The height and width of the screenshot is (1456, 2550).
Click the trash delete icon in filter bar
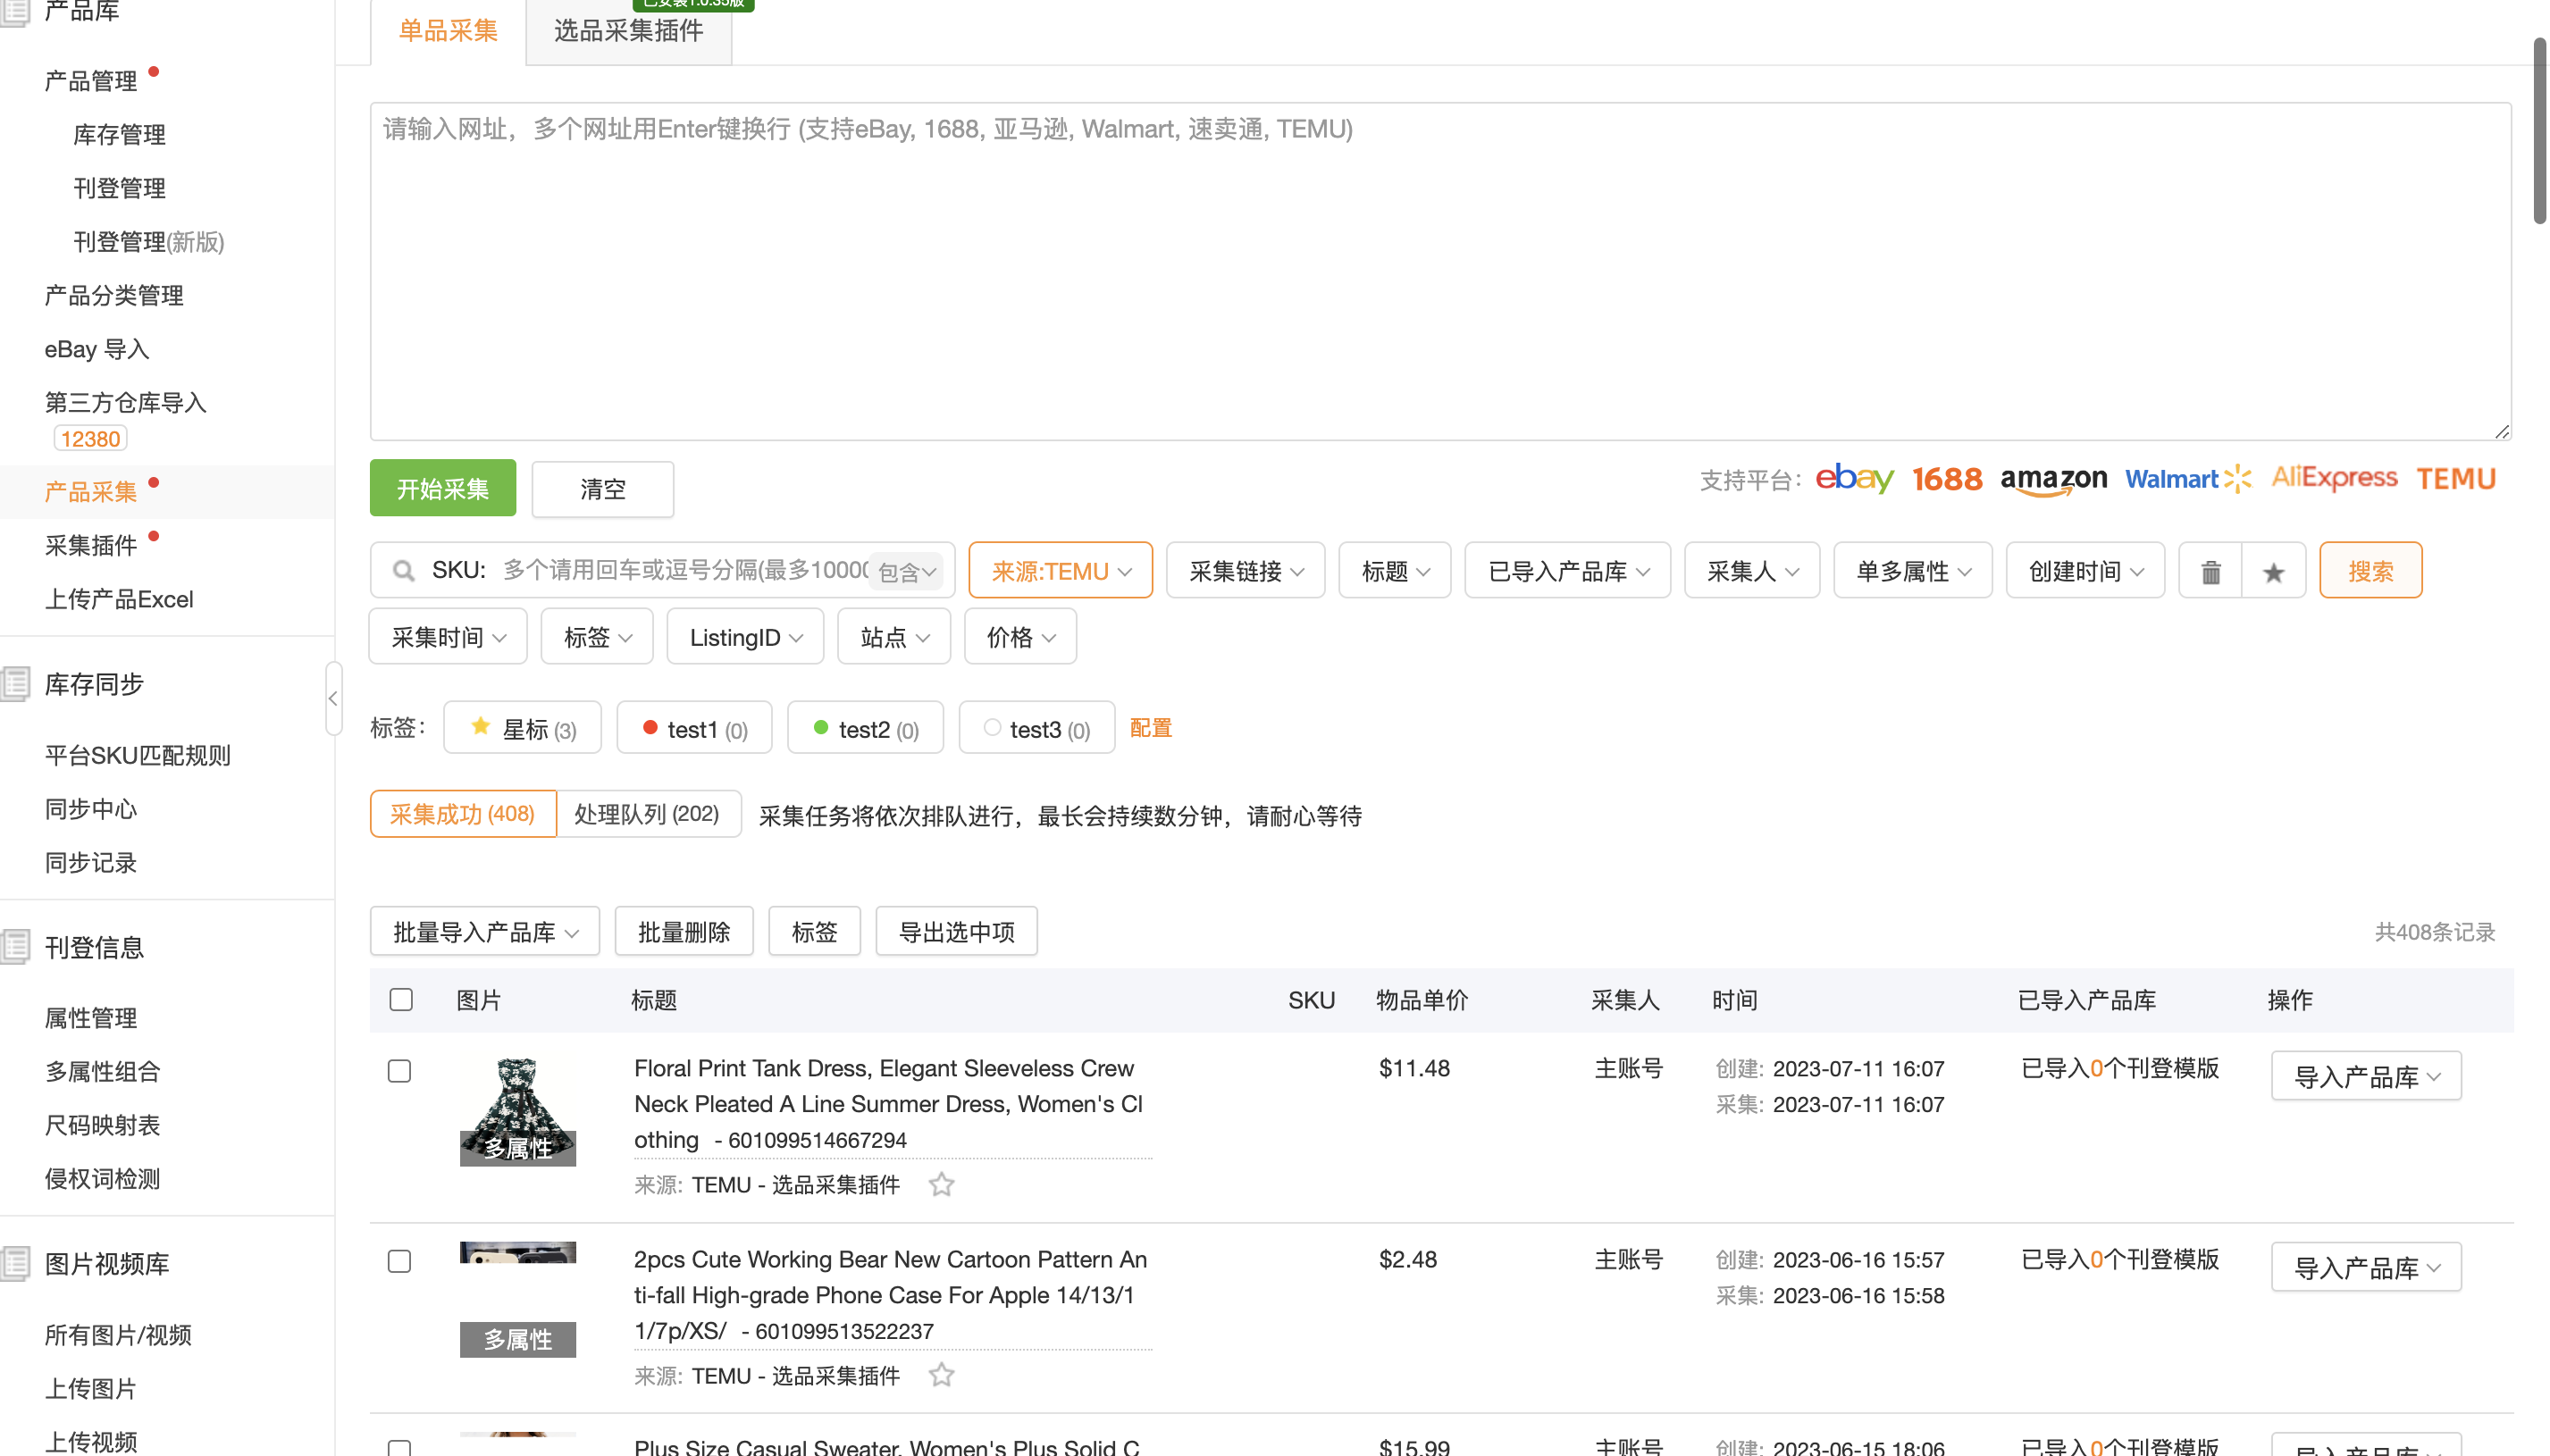pos(2210,571)
